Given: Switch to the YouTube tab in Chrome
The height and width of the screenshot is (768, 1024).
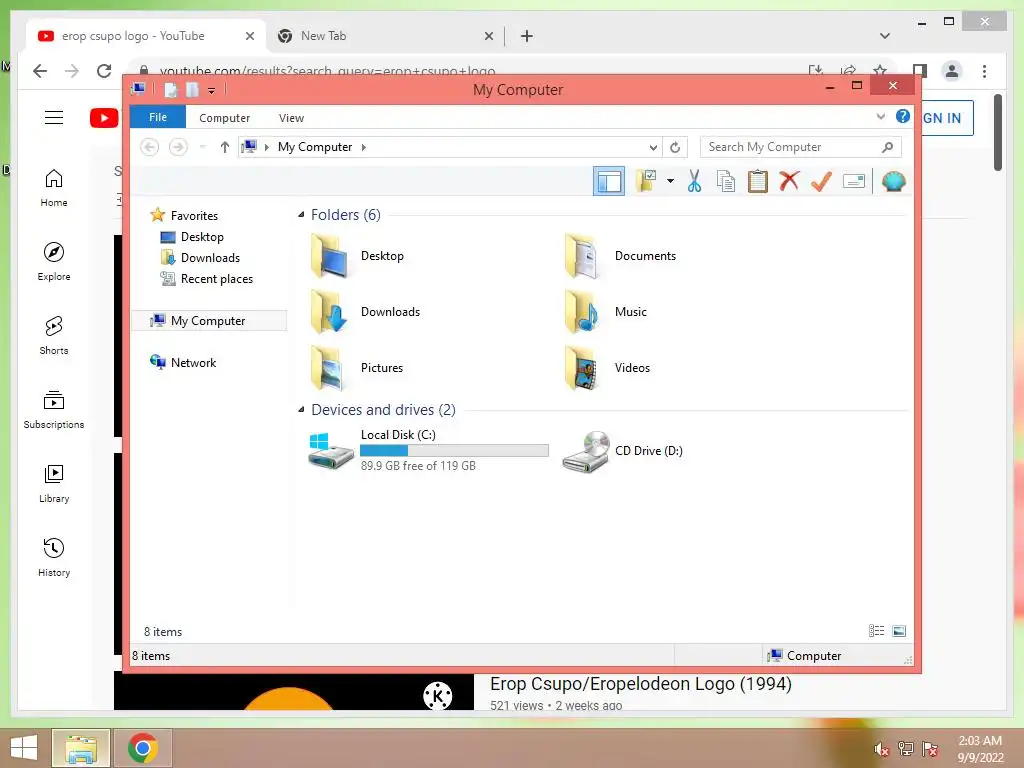Looking at the screenshot, I should [x=134, y=36].
